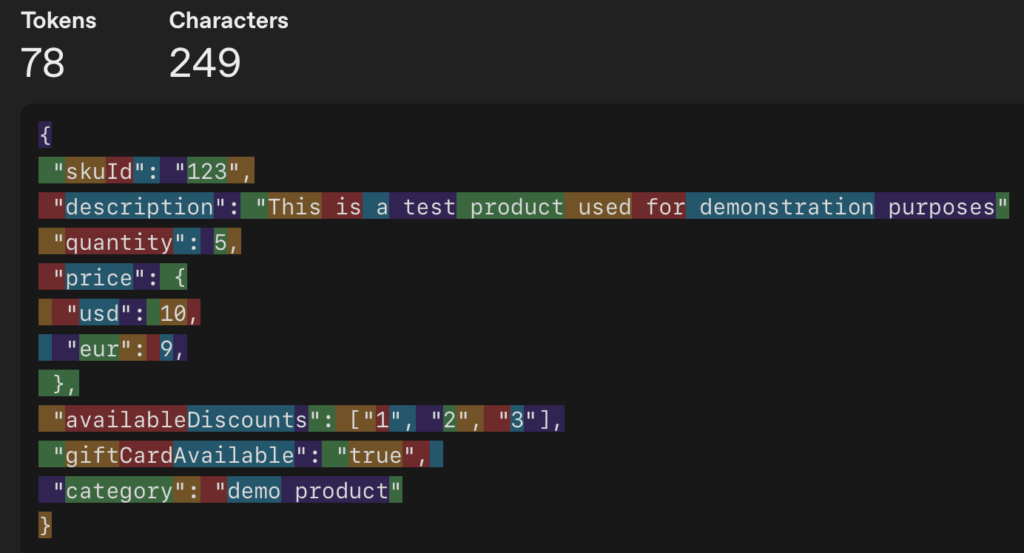Click the "giftCardAvailable" key
The image size is (1024, 553).
pyautogui.click(x=174, y=455)
